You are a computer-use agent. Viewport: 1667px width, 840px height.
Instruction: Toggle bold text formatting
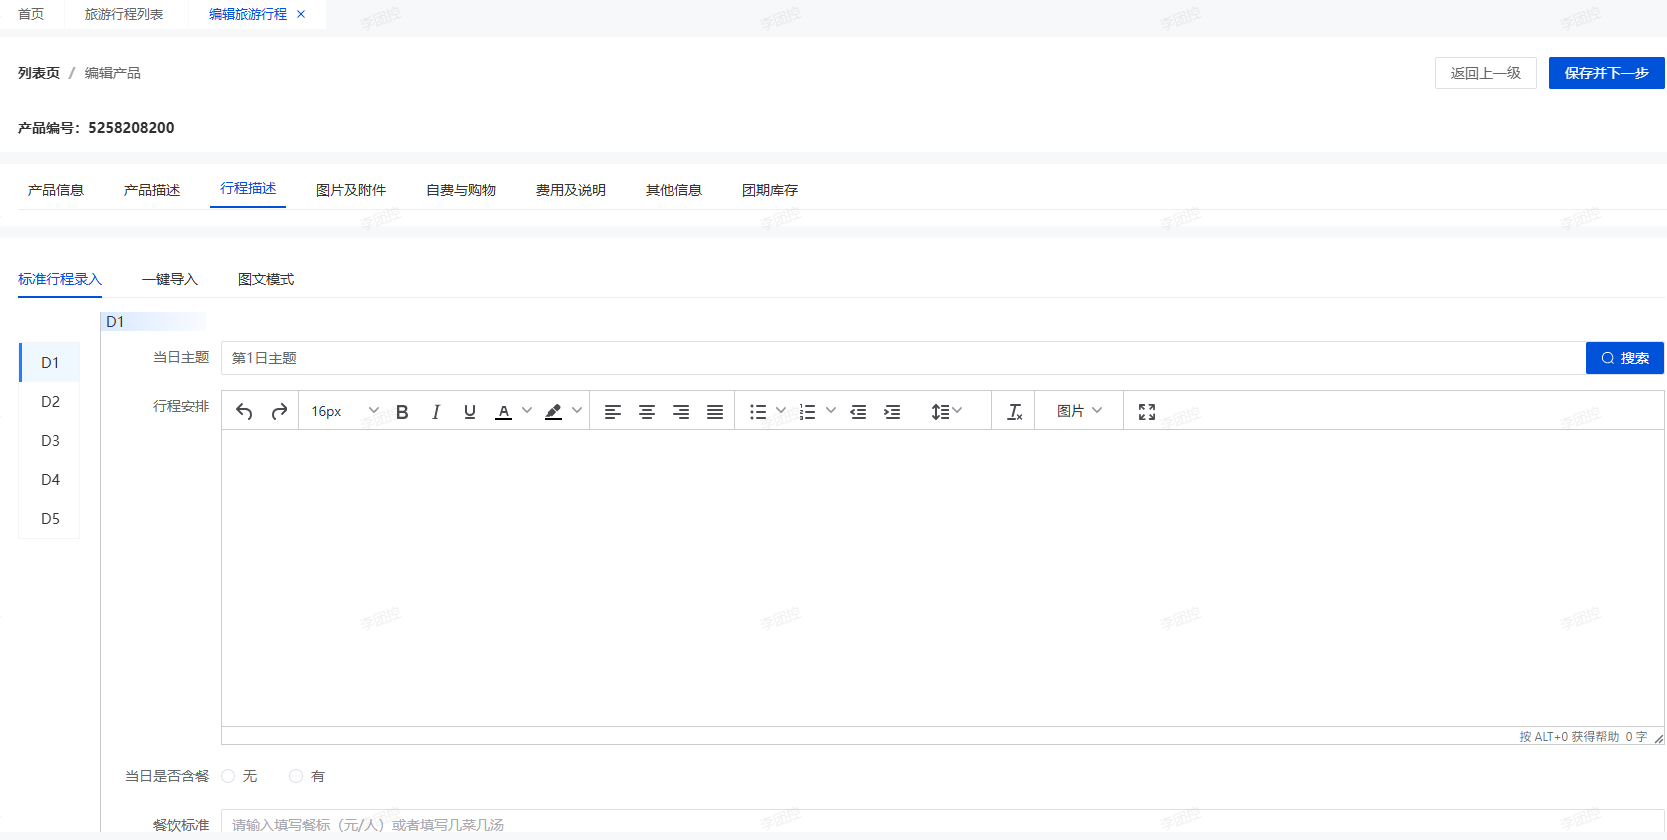(402, 411)
